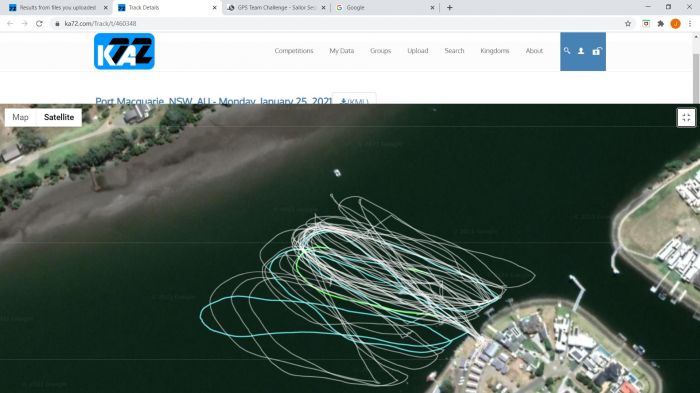Switch to GPS Team Challenge tab
The height and width of the screenshot is (393, 700).
click(x=276, y=8)
